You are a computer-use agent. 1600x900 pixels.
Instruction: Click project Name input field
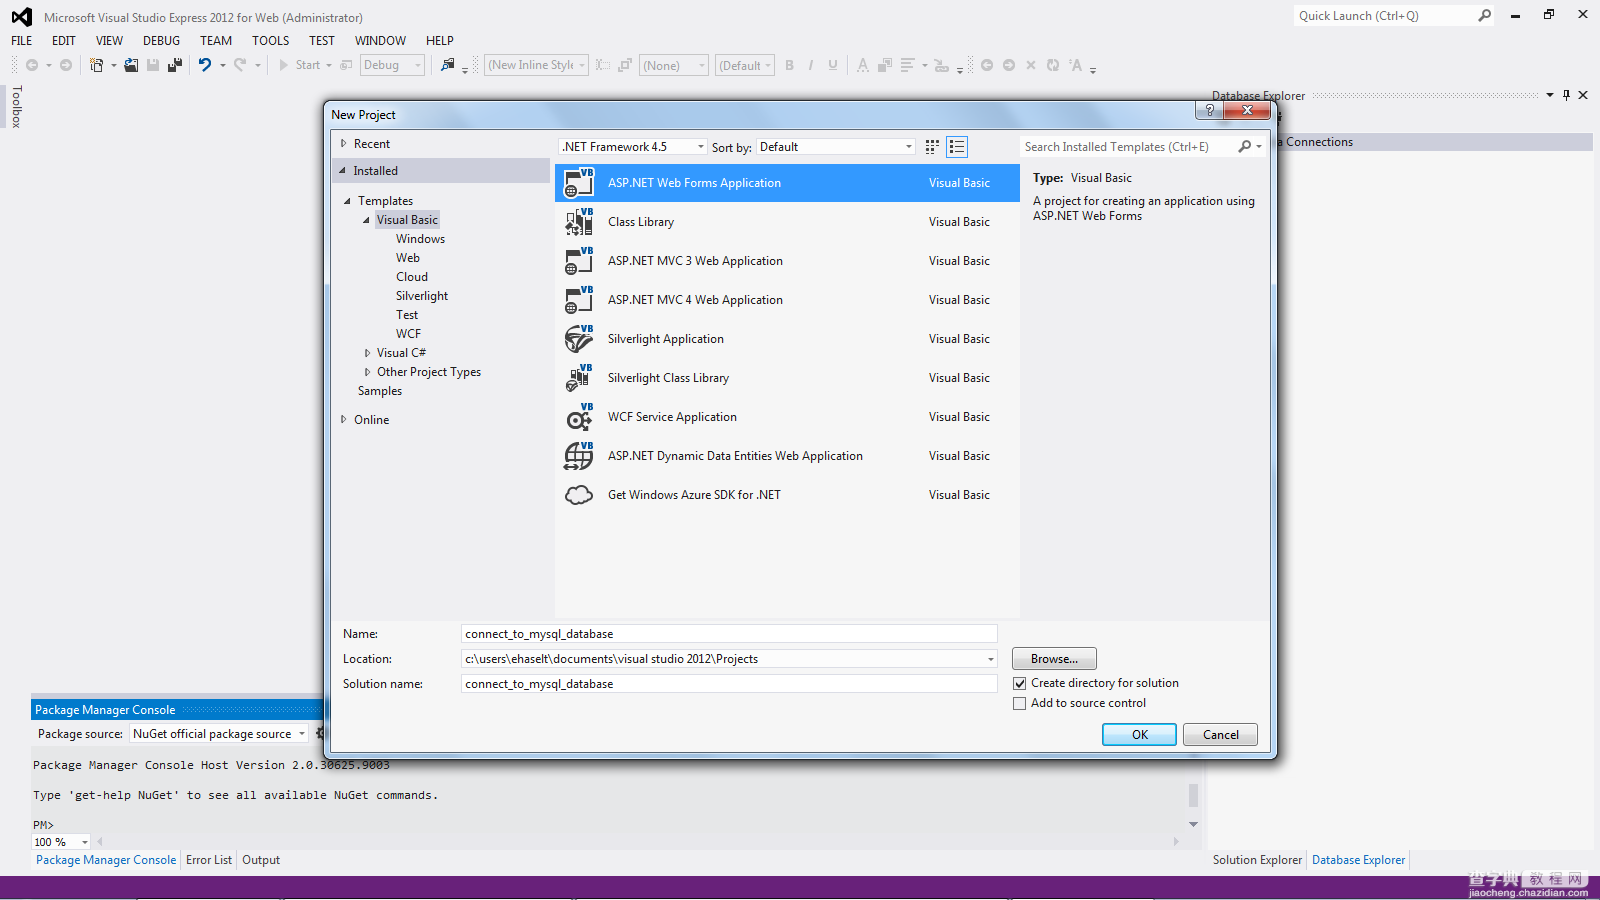tap(730, 634)
